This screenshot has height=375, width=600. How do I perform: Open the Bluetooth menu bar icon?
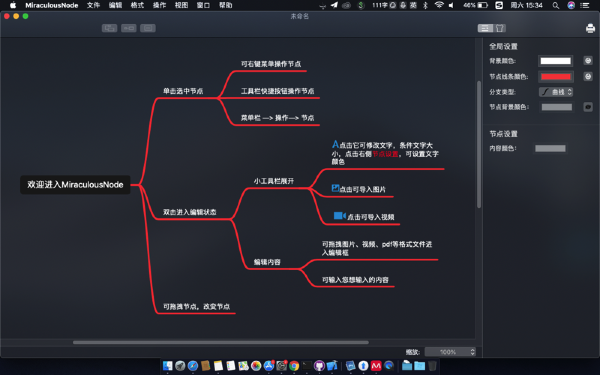tap(425, 5)
